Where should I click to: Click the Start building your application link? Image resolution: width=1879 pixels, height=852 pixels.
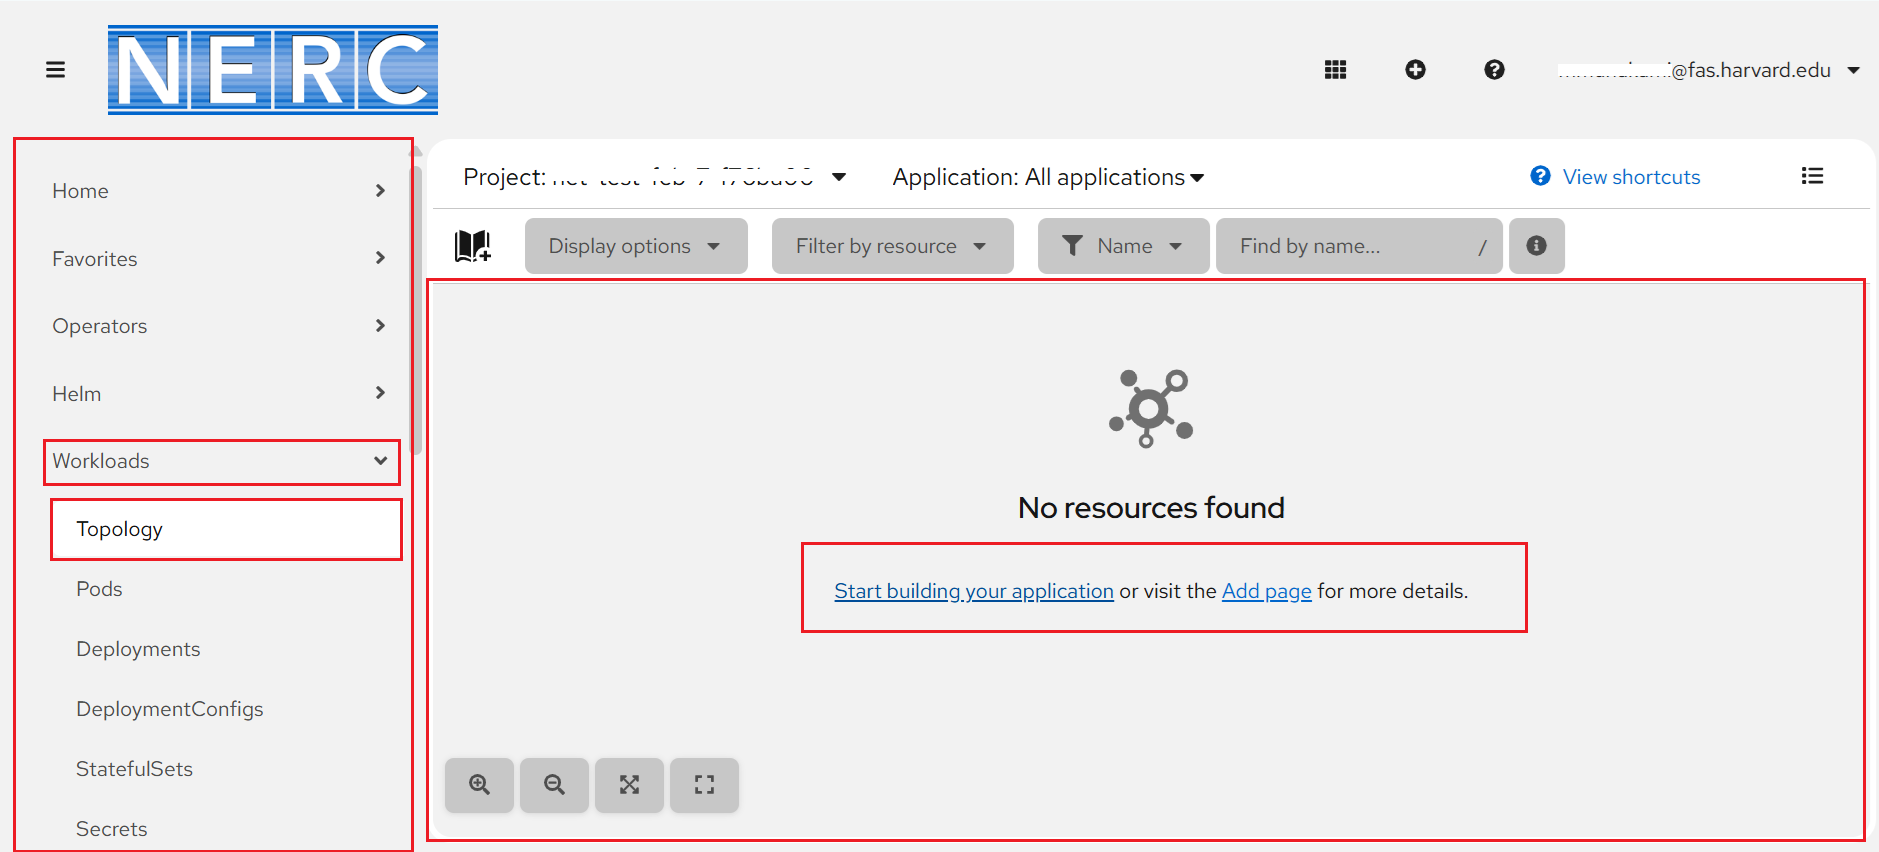point(973,591)
